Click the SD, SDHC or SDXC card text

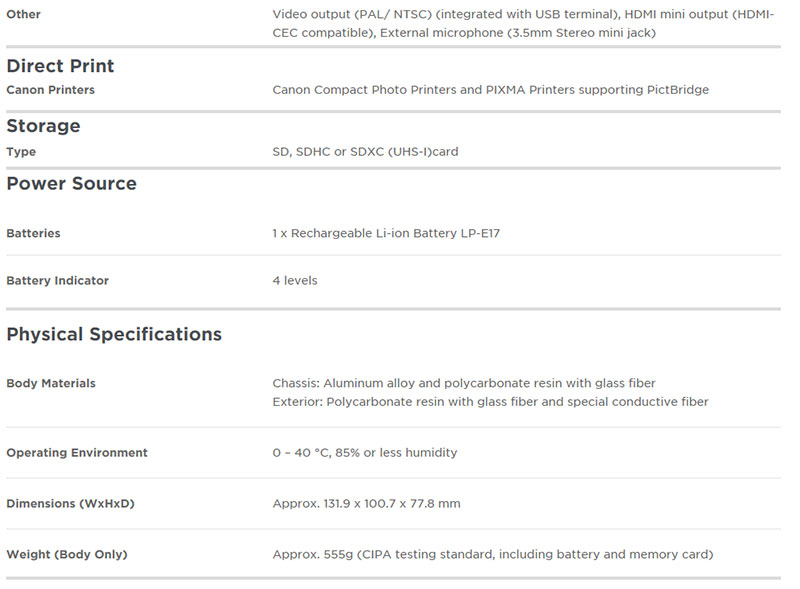pos(365,152)
